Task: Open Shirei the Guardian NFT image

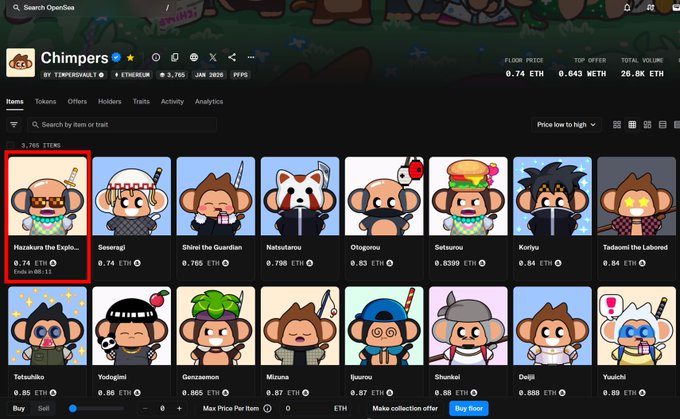Action: click(216, 196)
